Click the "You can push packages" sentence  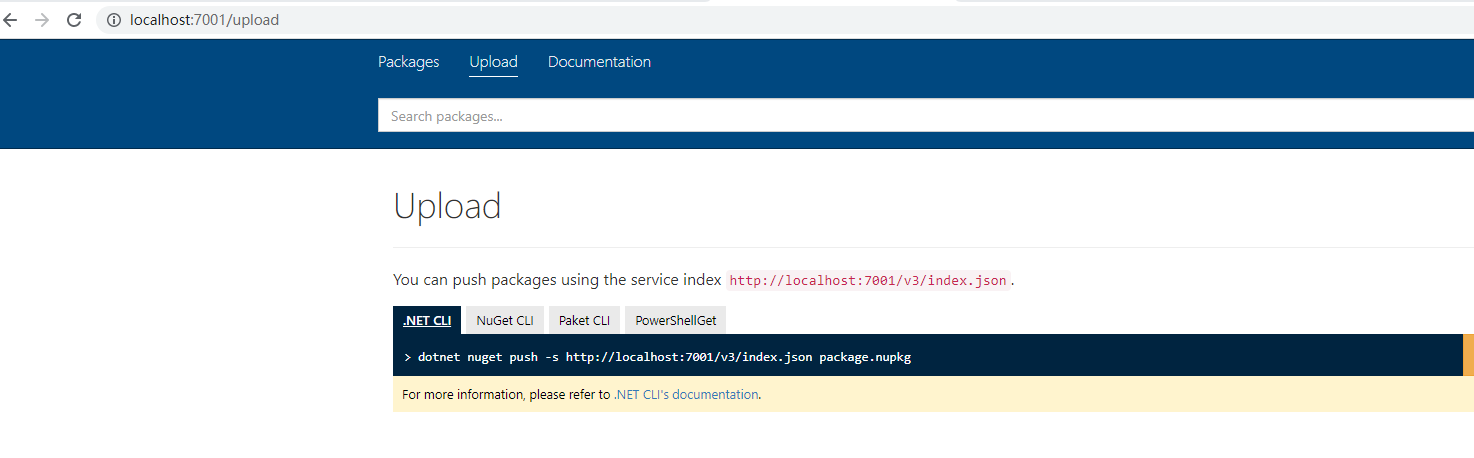(557, 280)
